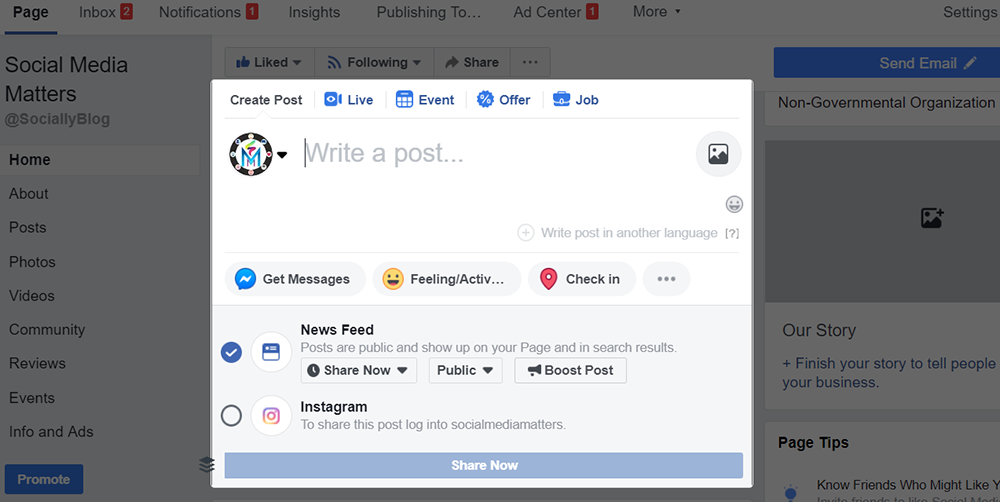Click Write post in another language text

click(x=629, y=233)
